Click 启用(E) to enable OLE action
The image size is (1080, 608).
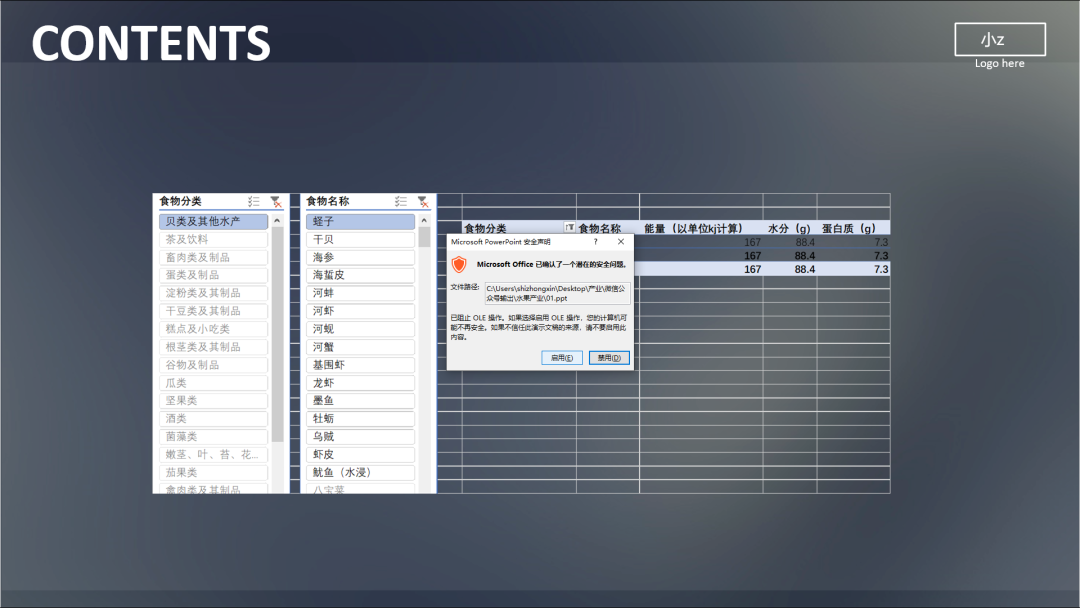click(x=561, y=357)
